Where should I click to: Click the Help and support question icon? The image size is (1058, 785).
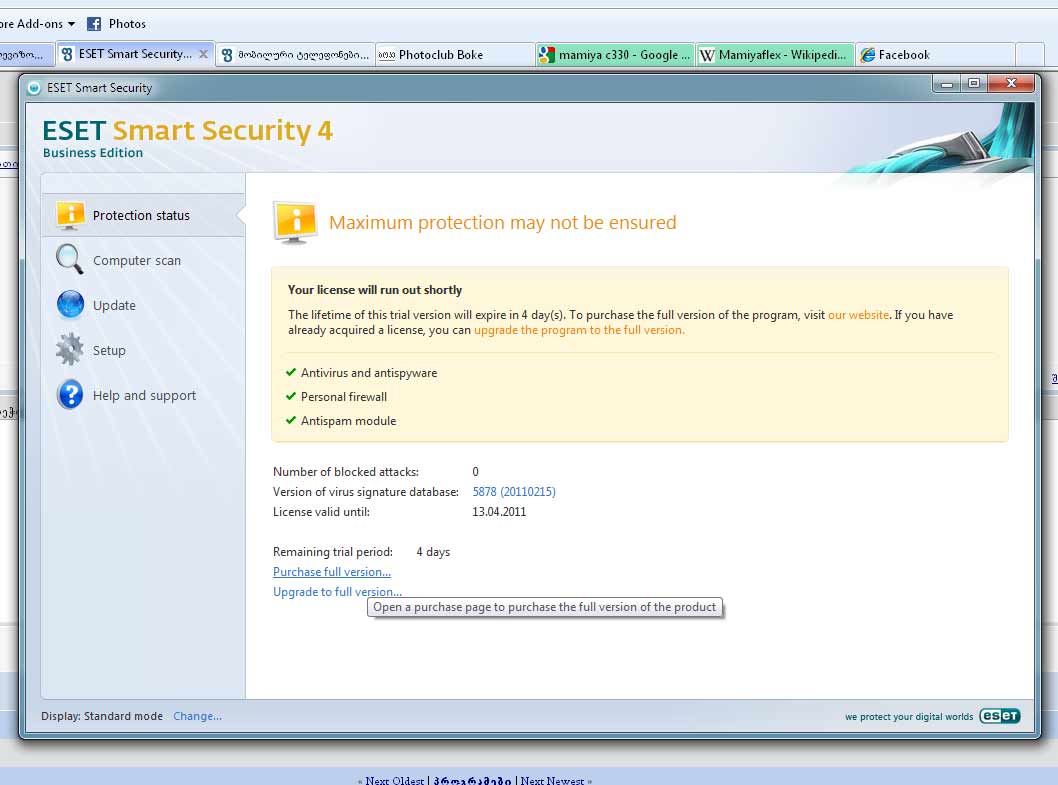pos(70,395)
